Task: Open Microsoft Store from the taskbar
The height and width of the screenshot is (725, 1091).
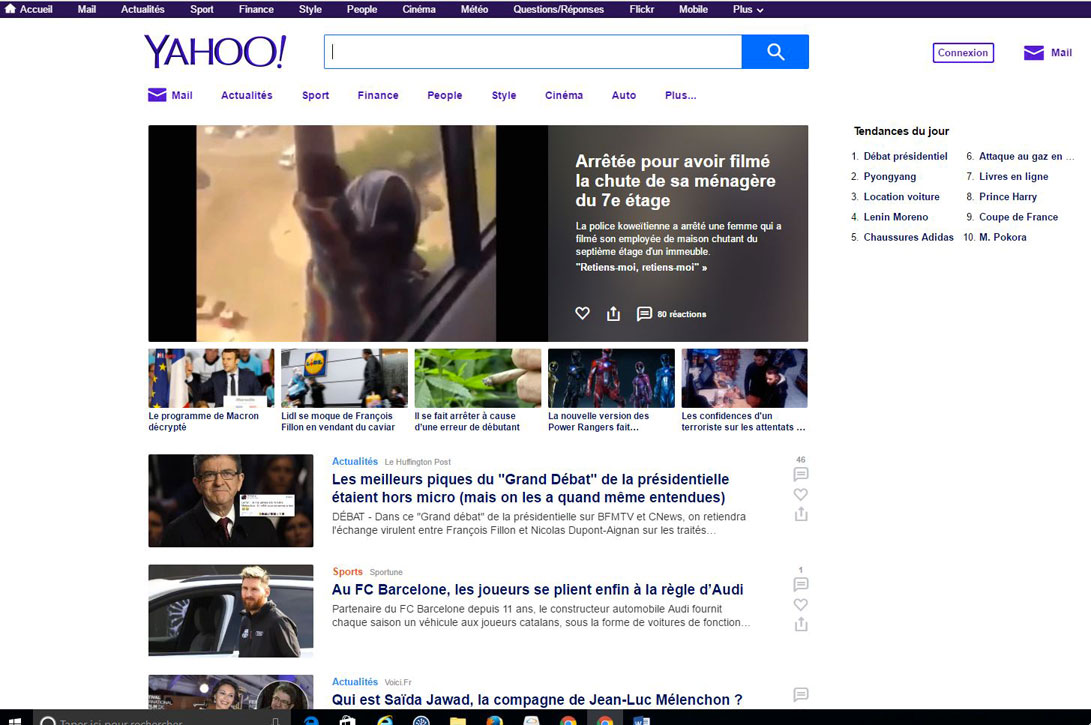Action: click(x=347, y=721)
